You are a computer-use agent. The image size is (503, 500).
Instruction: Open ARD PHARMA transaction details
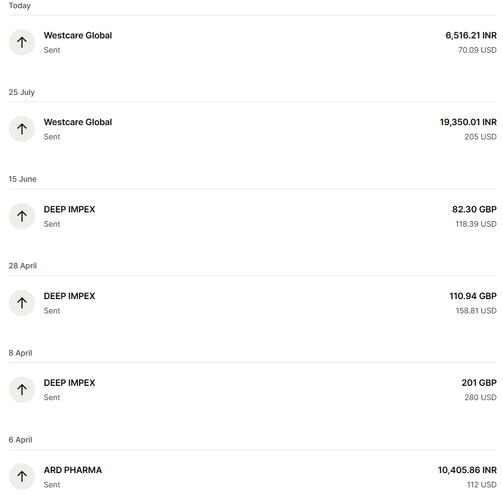[x=253, y=477]
